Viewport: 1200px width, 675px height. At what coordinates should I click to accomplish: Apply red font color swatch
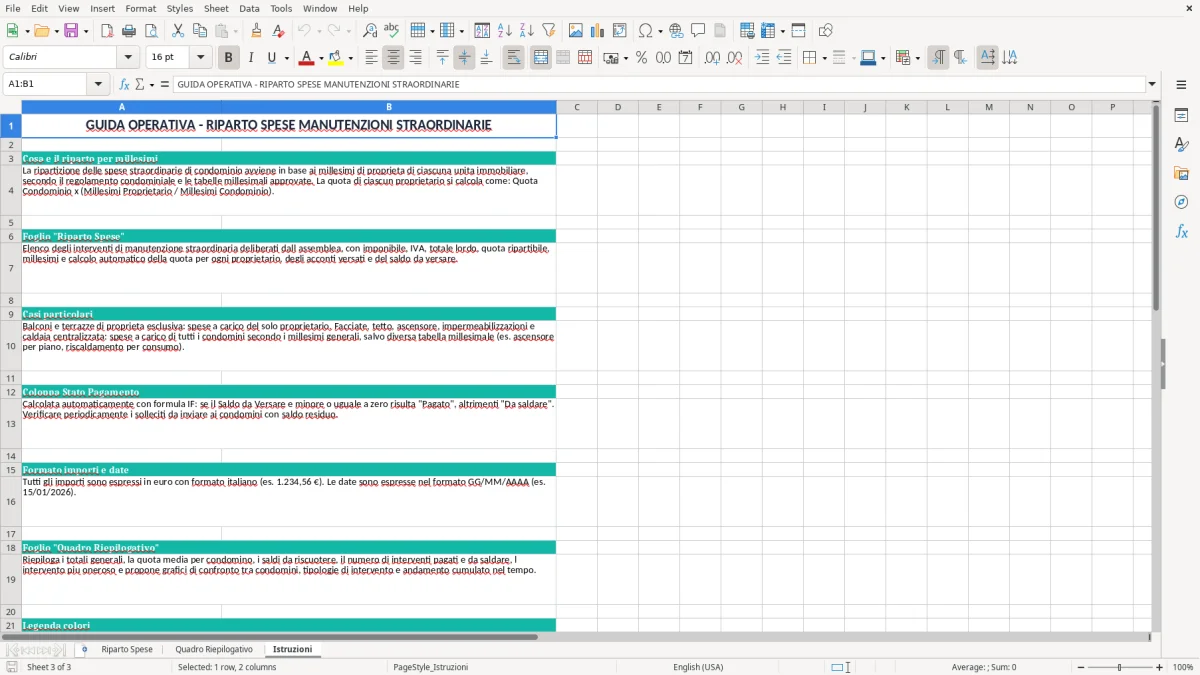tap(307, 58)
